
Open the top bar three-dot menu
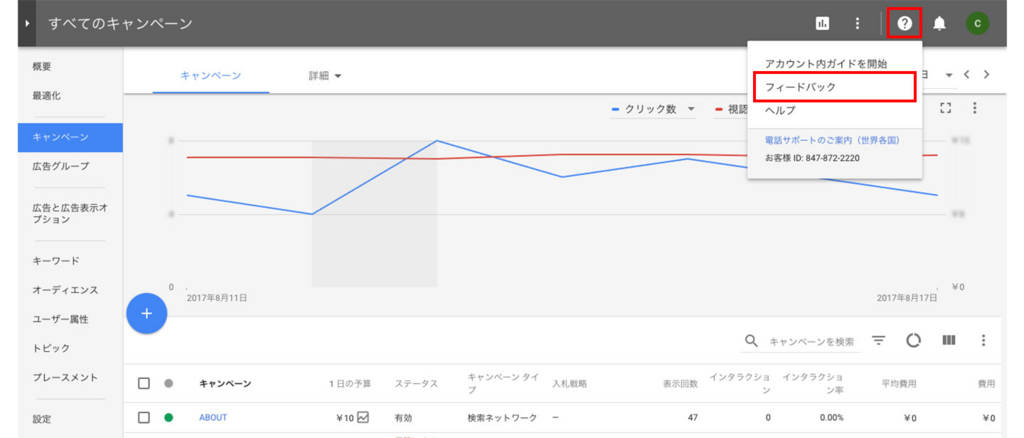click(x=857, y=23)
